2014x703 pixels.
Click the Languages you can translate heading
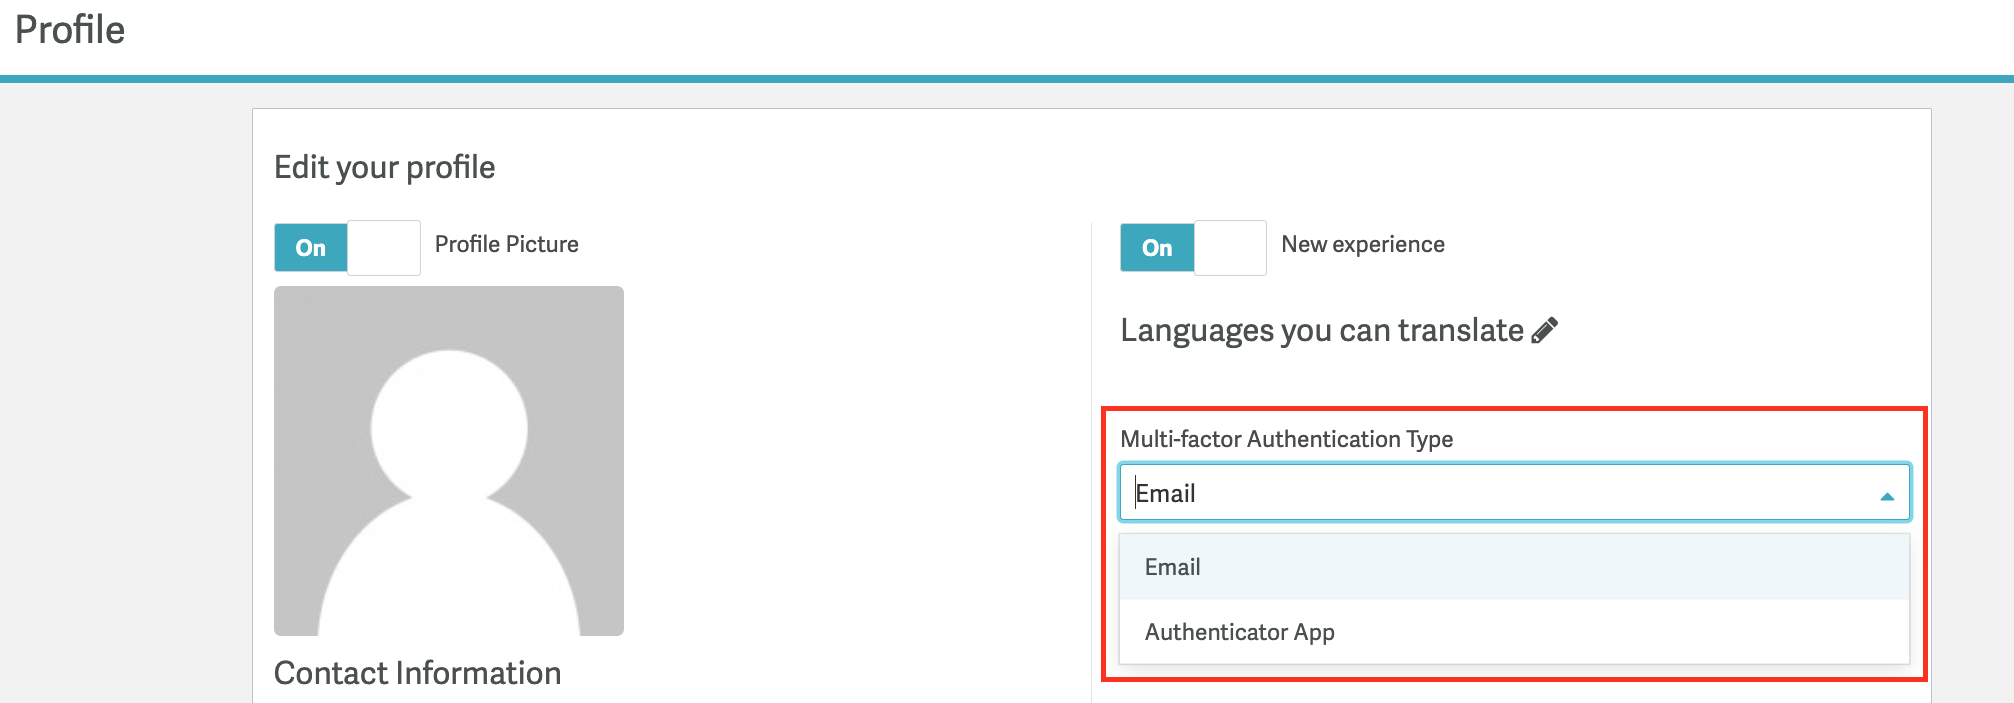[1322, 330]
